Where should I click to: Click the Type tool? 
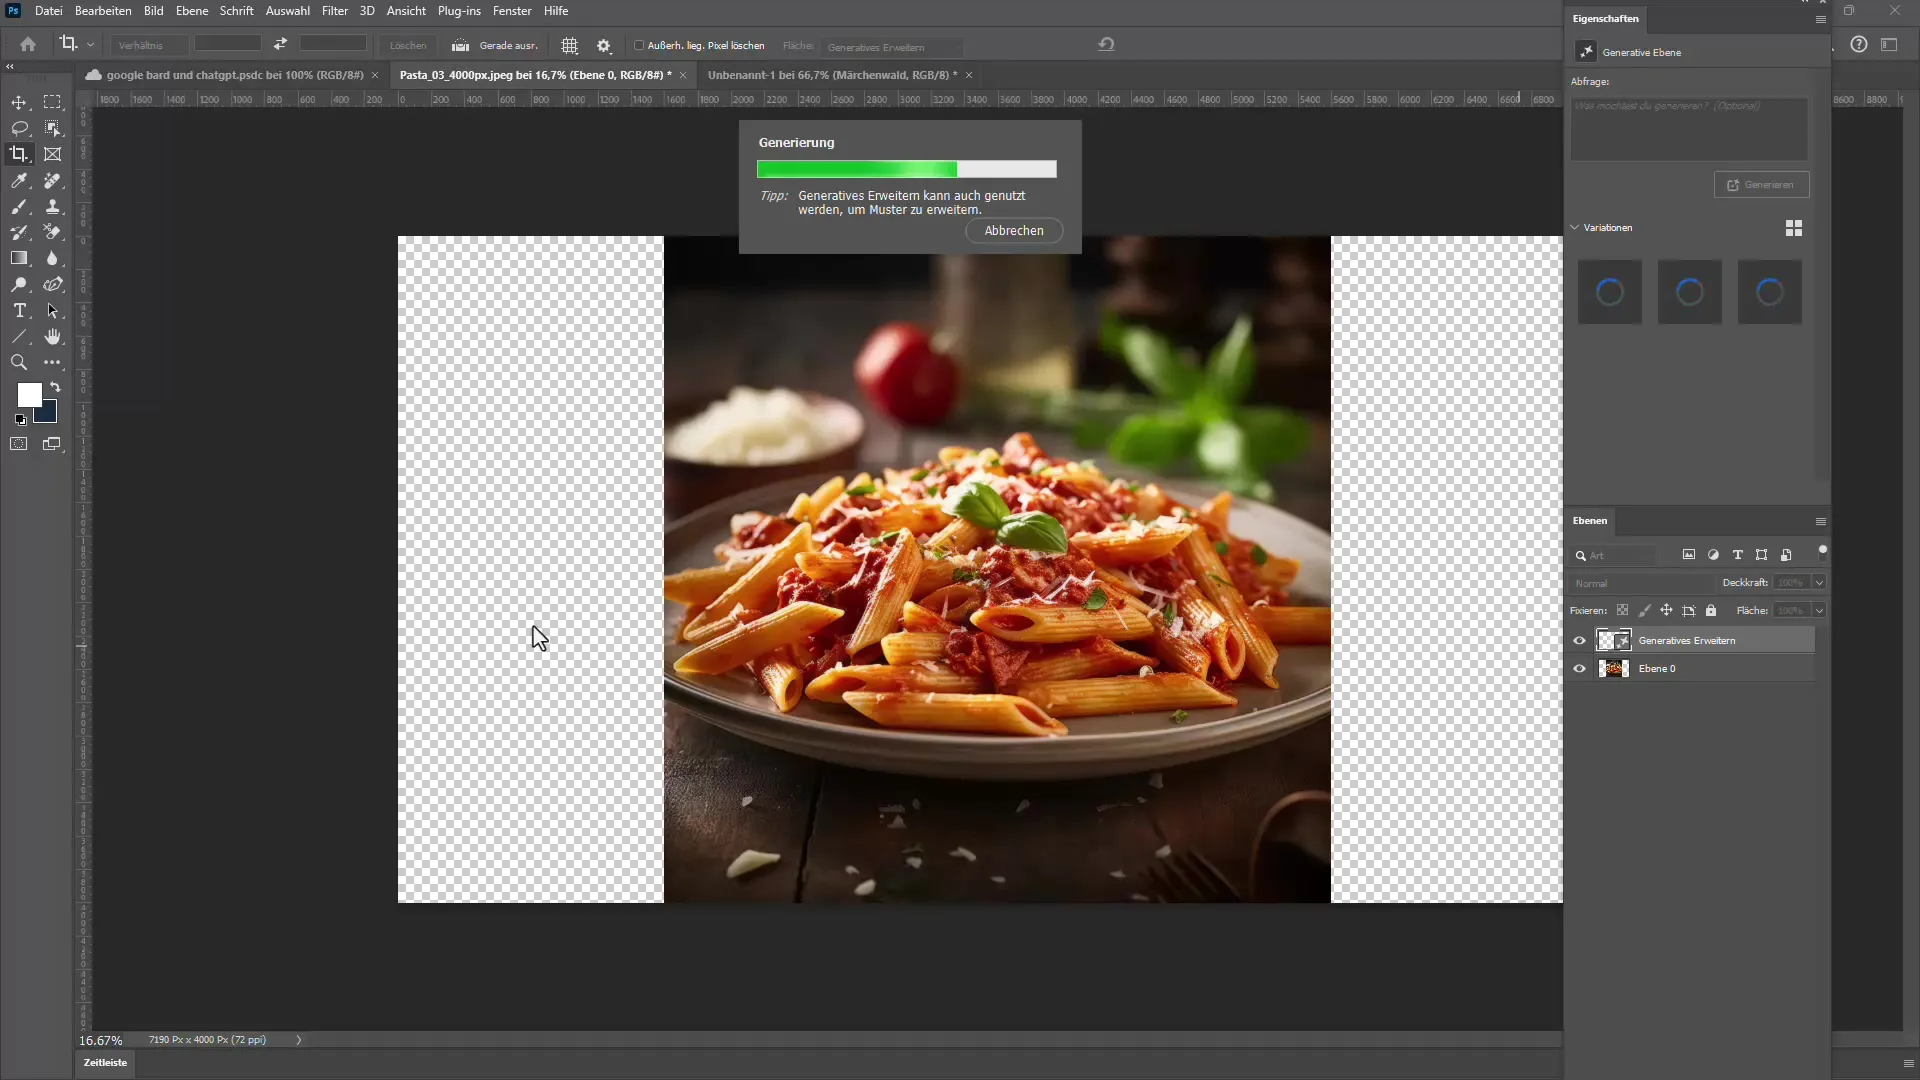[20, 310]
